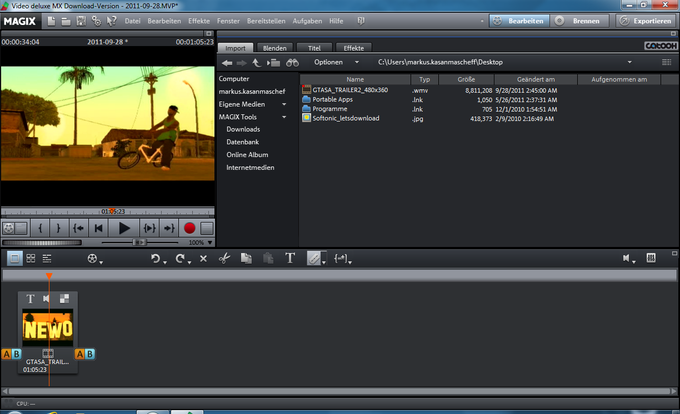Click the Redo arrow icon
This screenshot has width=680, height=414.
181,258
